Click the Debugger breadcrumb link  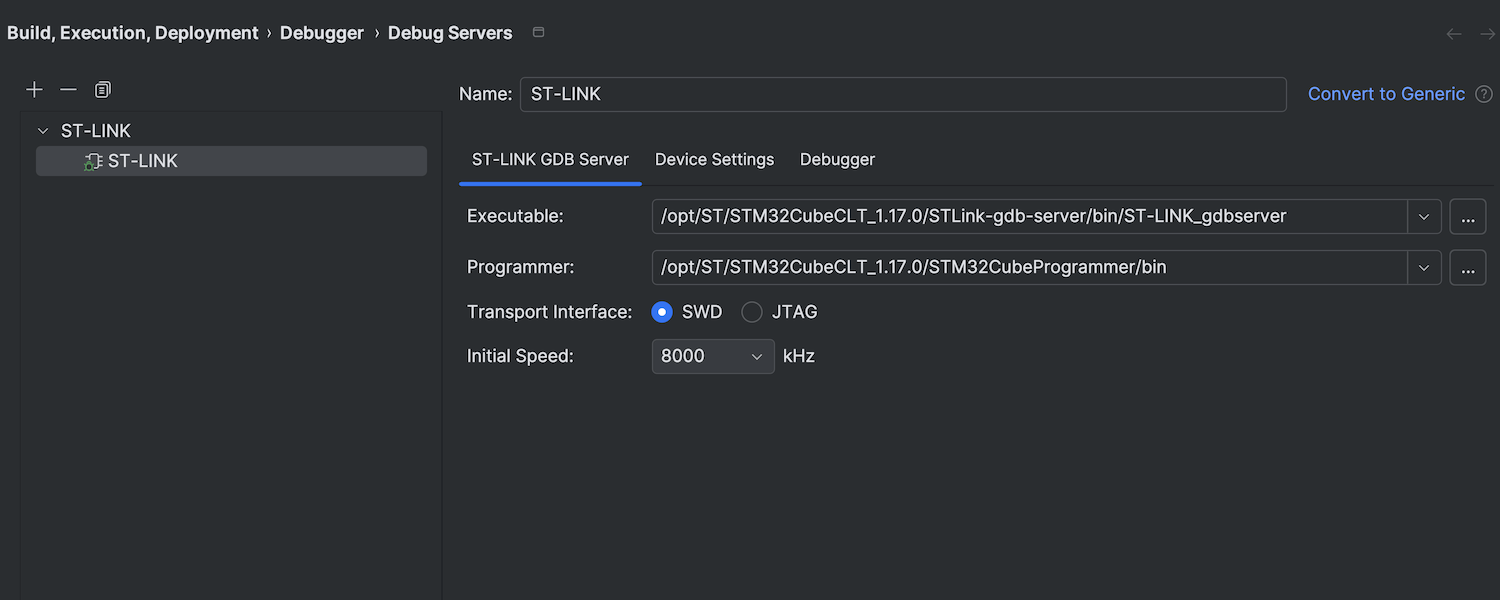321,33
